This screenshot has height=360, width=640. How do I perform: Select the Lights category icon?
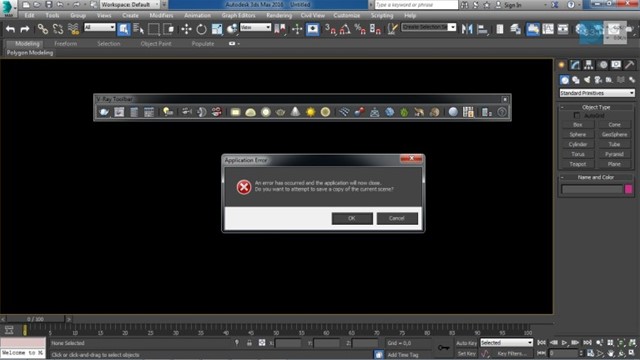pos(587,80)
